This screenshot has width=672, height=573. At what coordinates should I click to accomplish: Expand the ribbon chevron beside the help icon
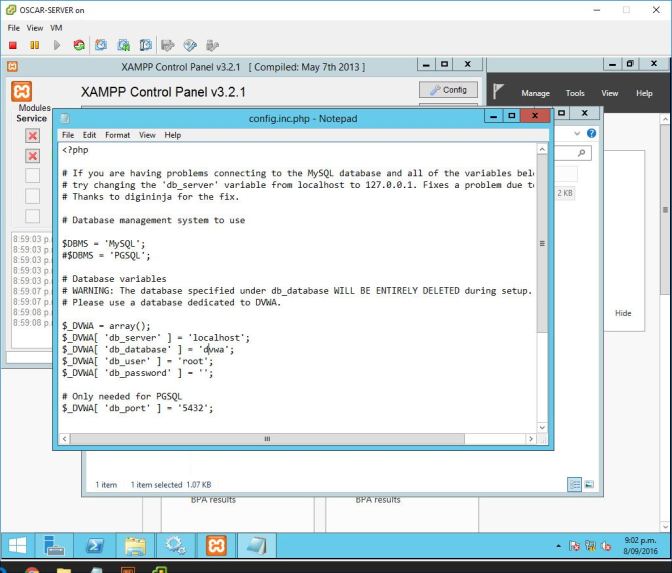tap(577, 133)
